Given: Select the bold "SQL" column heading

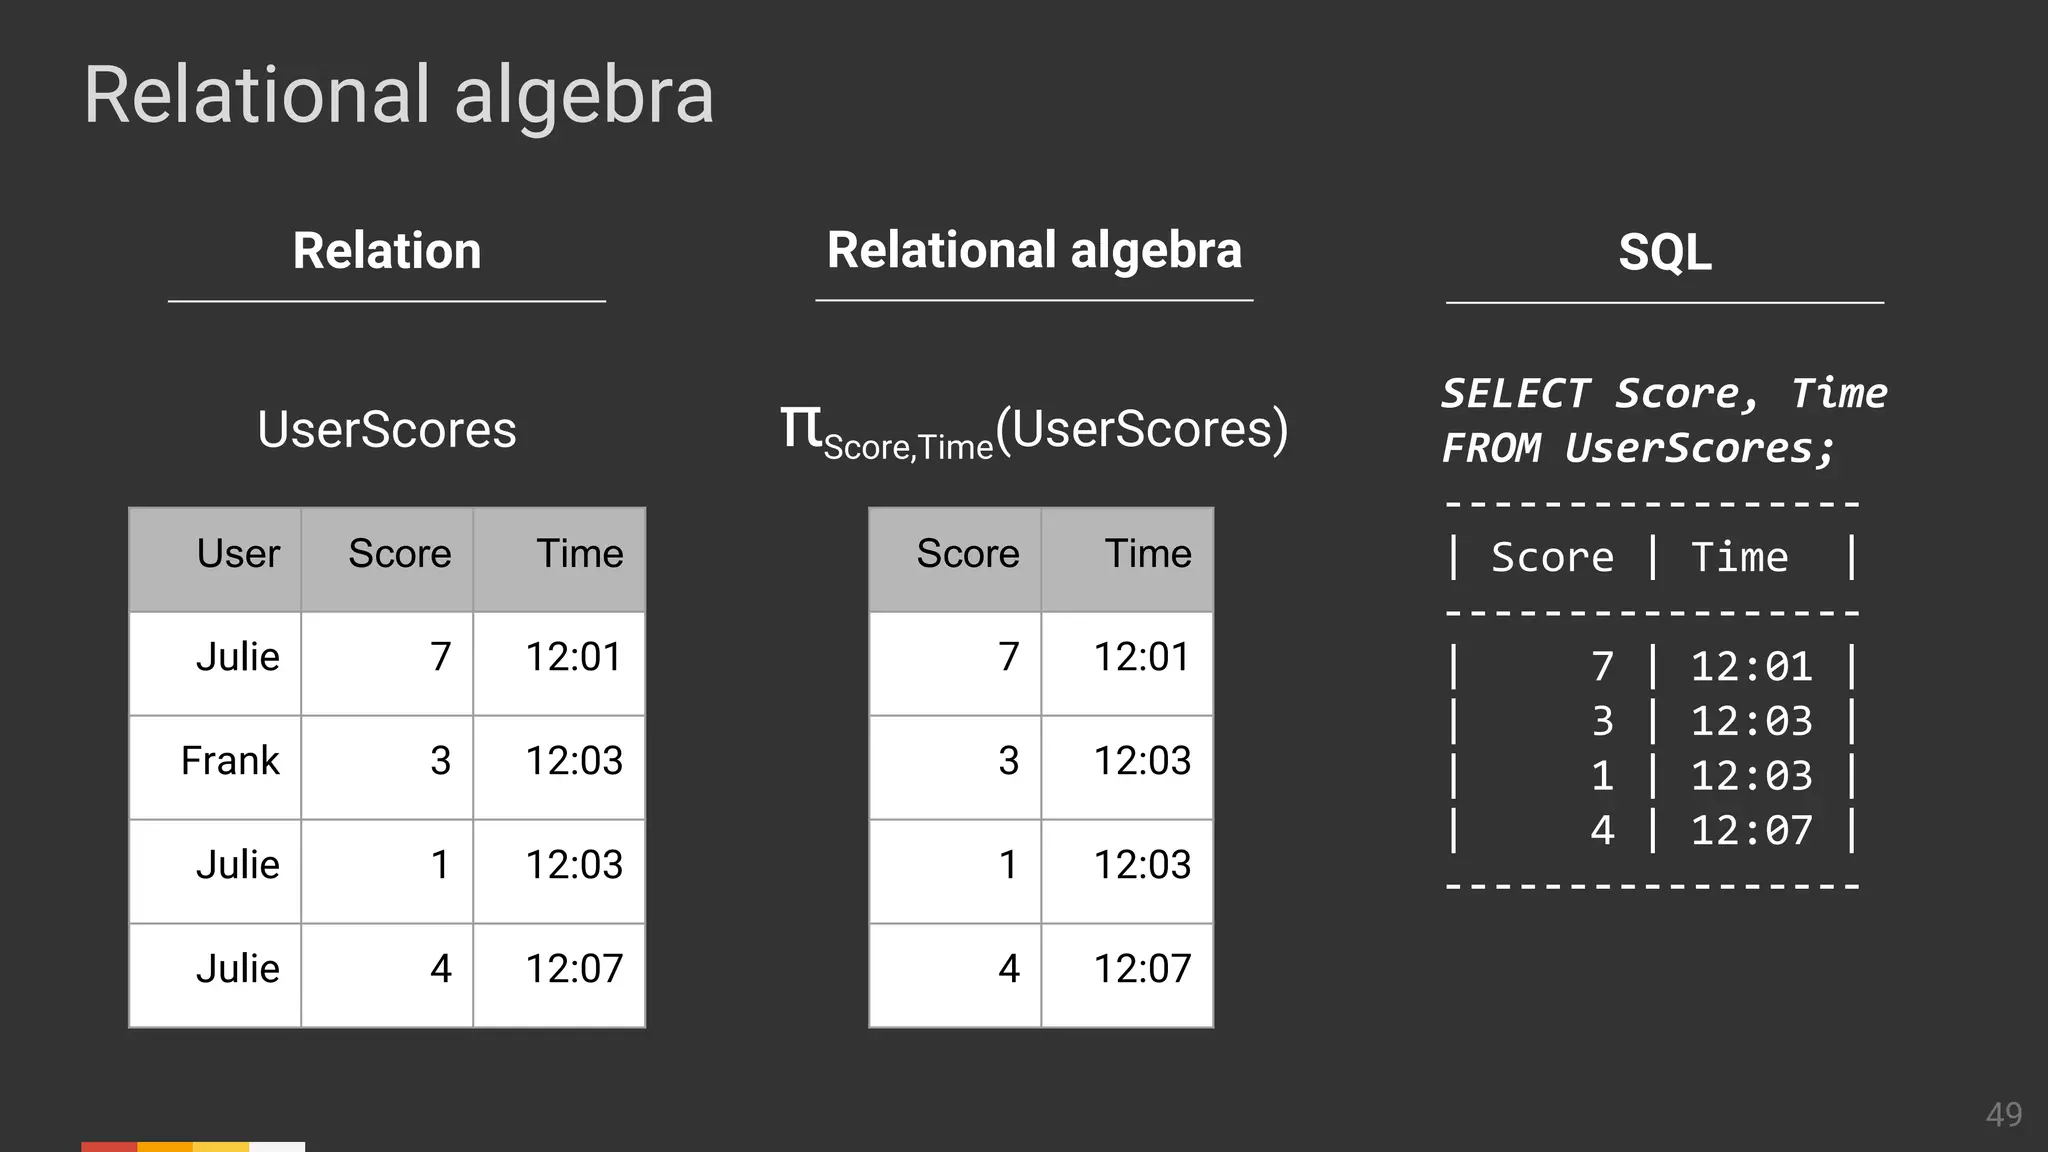Looking at the screenshot, I should [x=1664, y=252].
